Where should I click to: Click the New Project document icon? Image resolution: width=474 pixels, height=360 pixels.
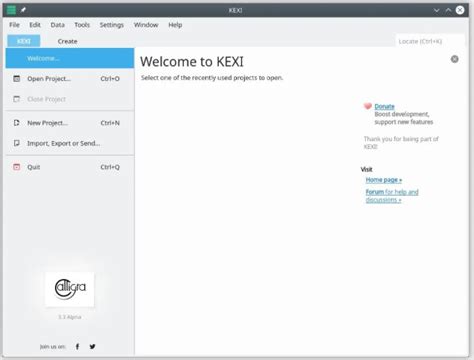pyautogui.click(x=16, y=123)
